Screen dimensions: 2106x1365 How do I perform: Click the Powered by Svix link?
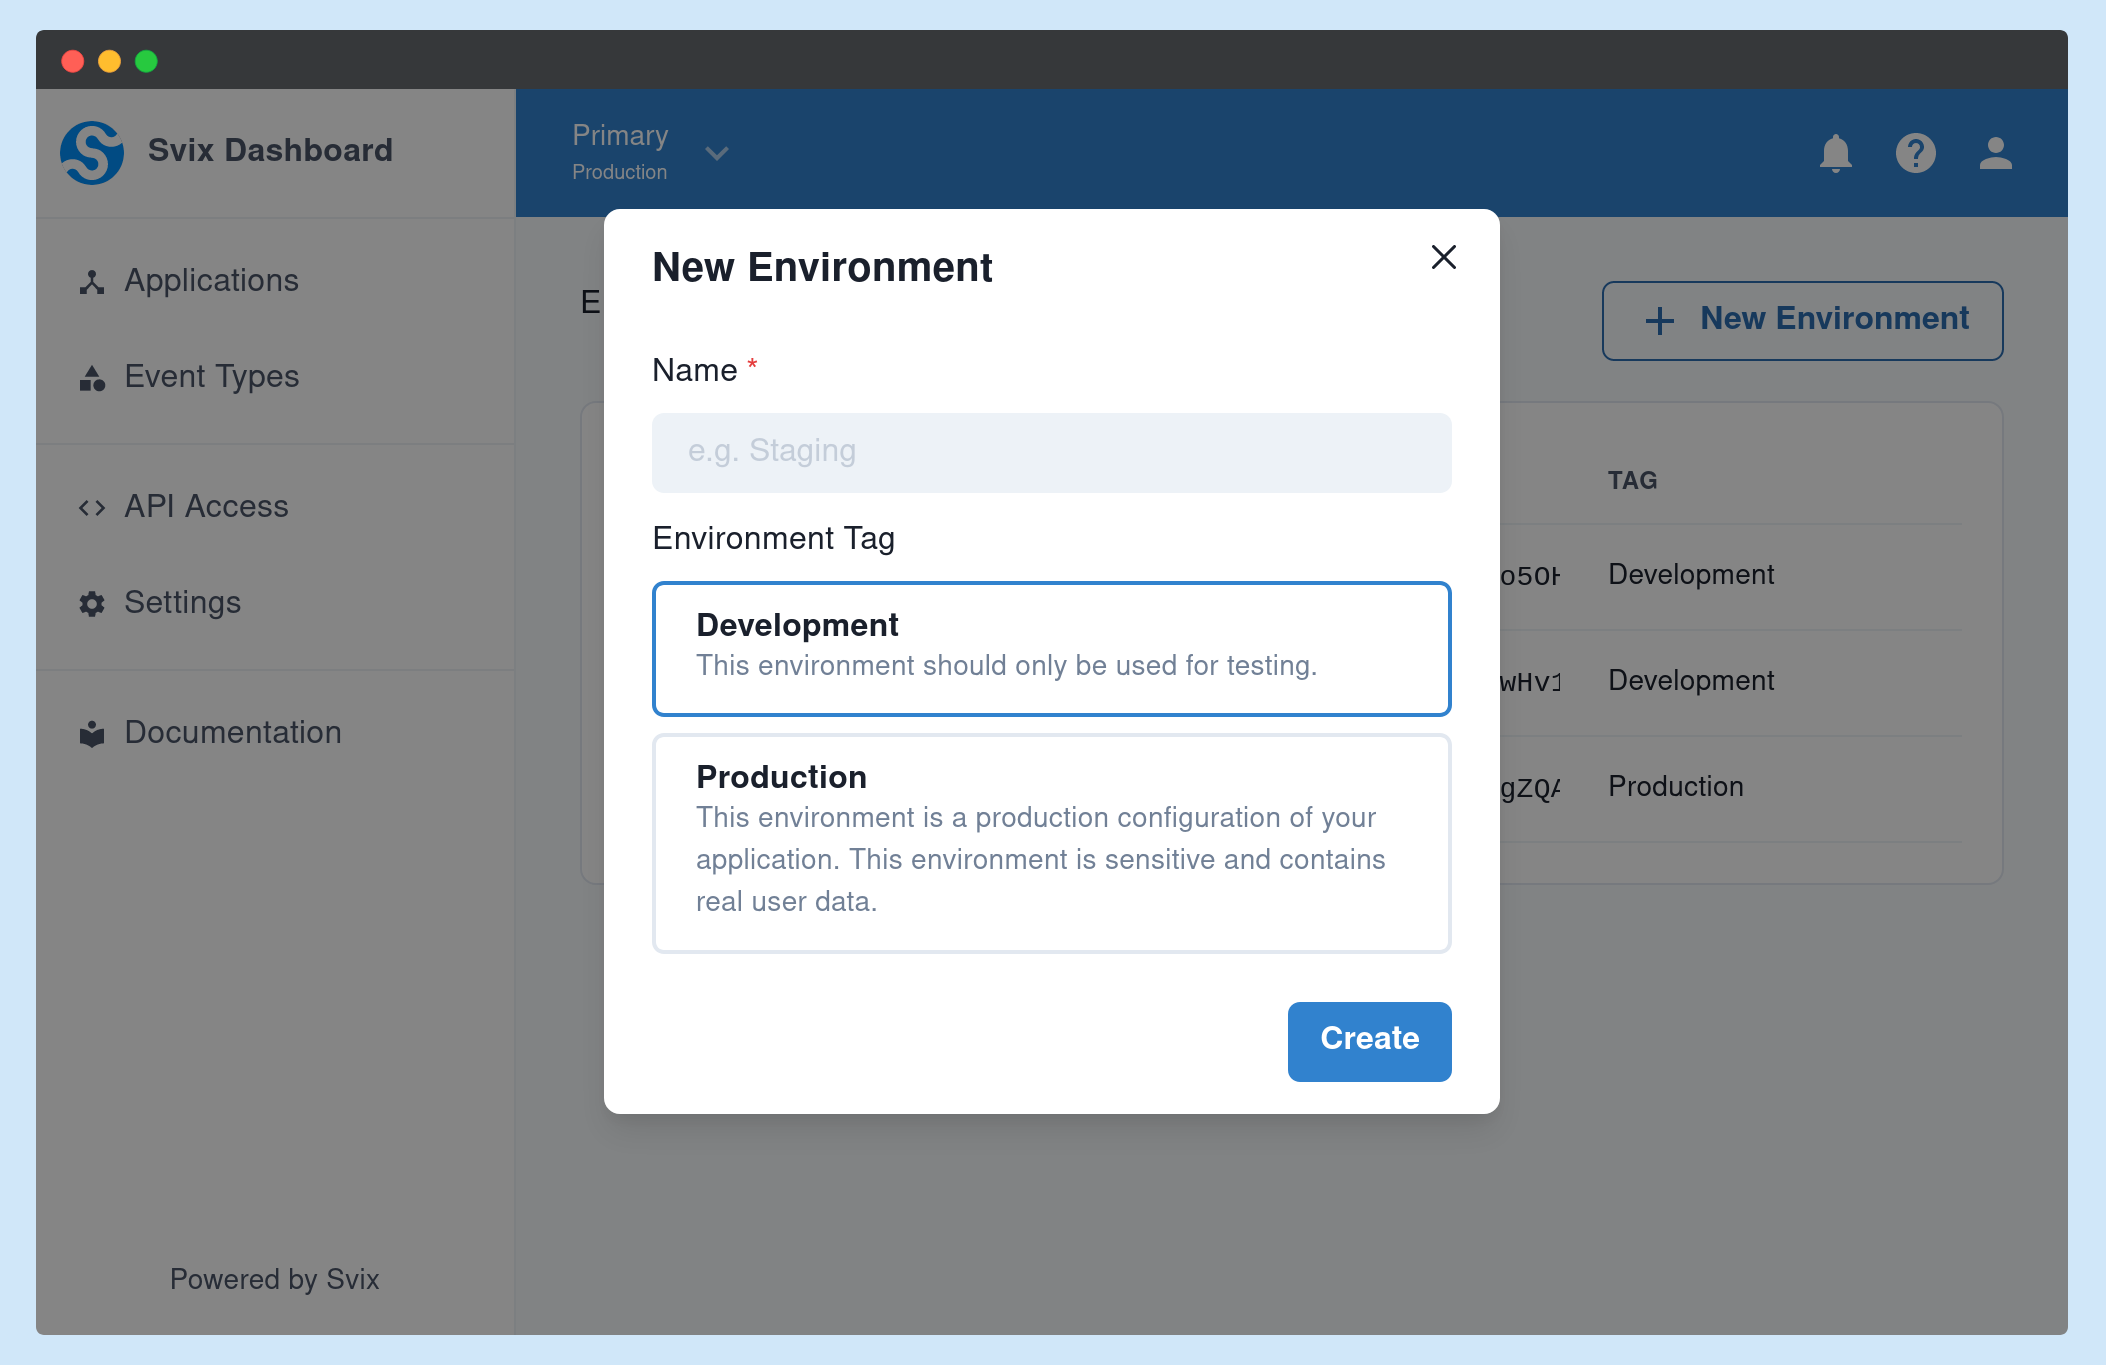click(x=274, y=1280)
